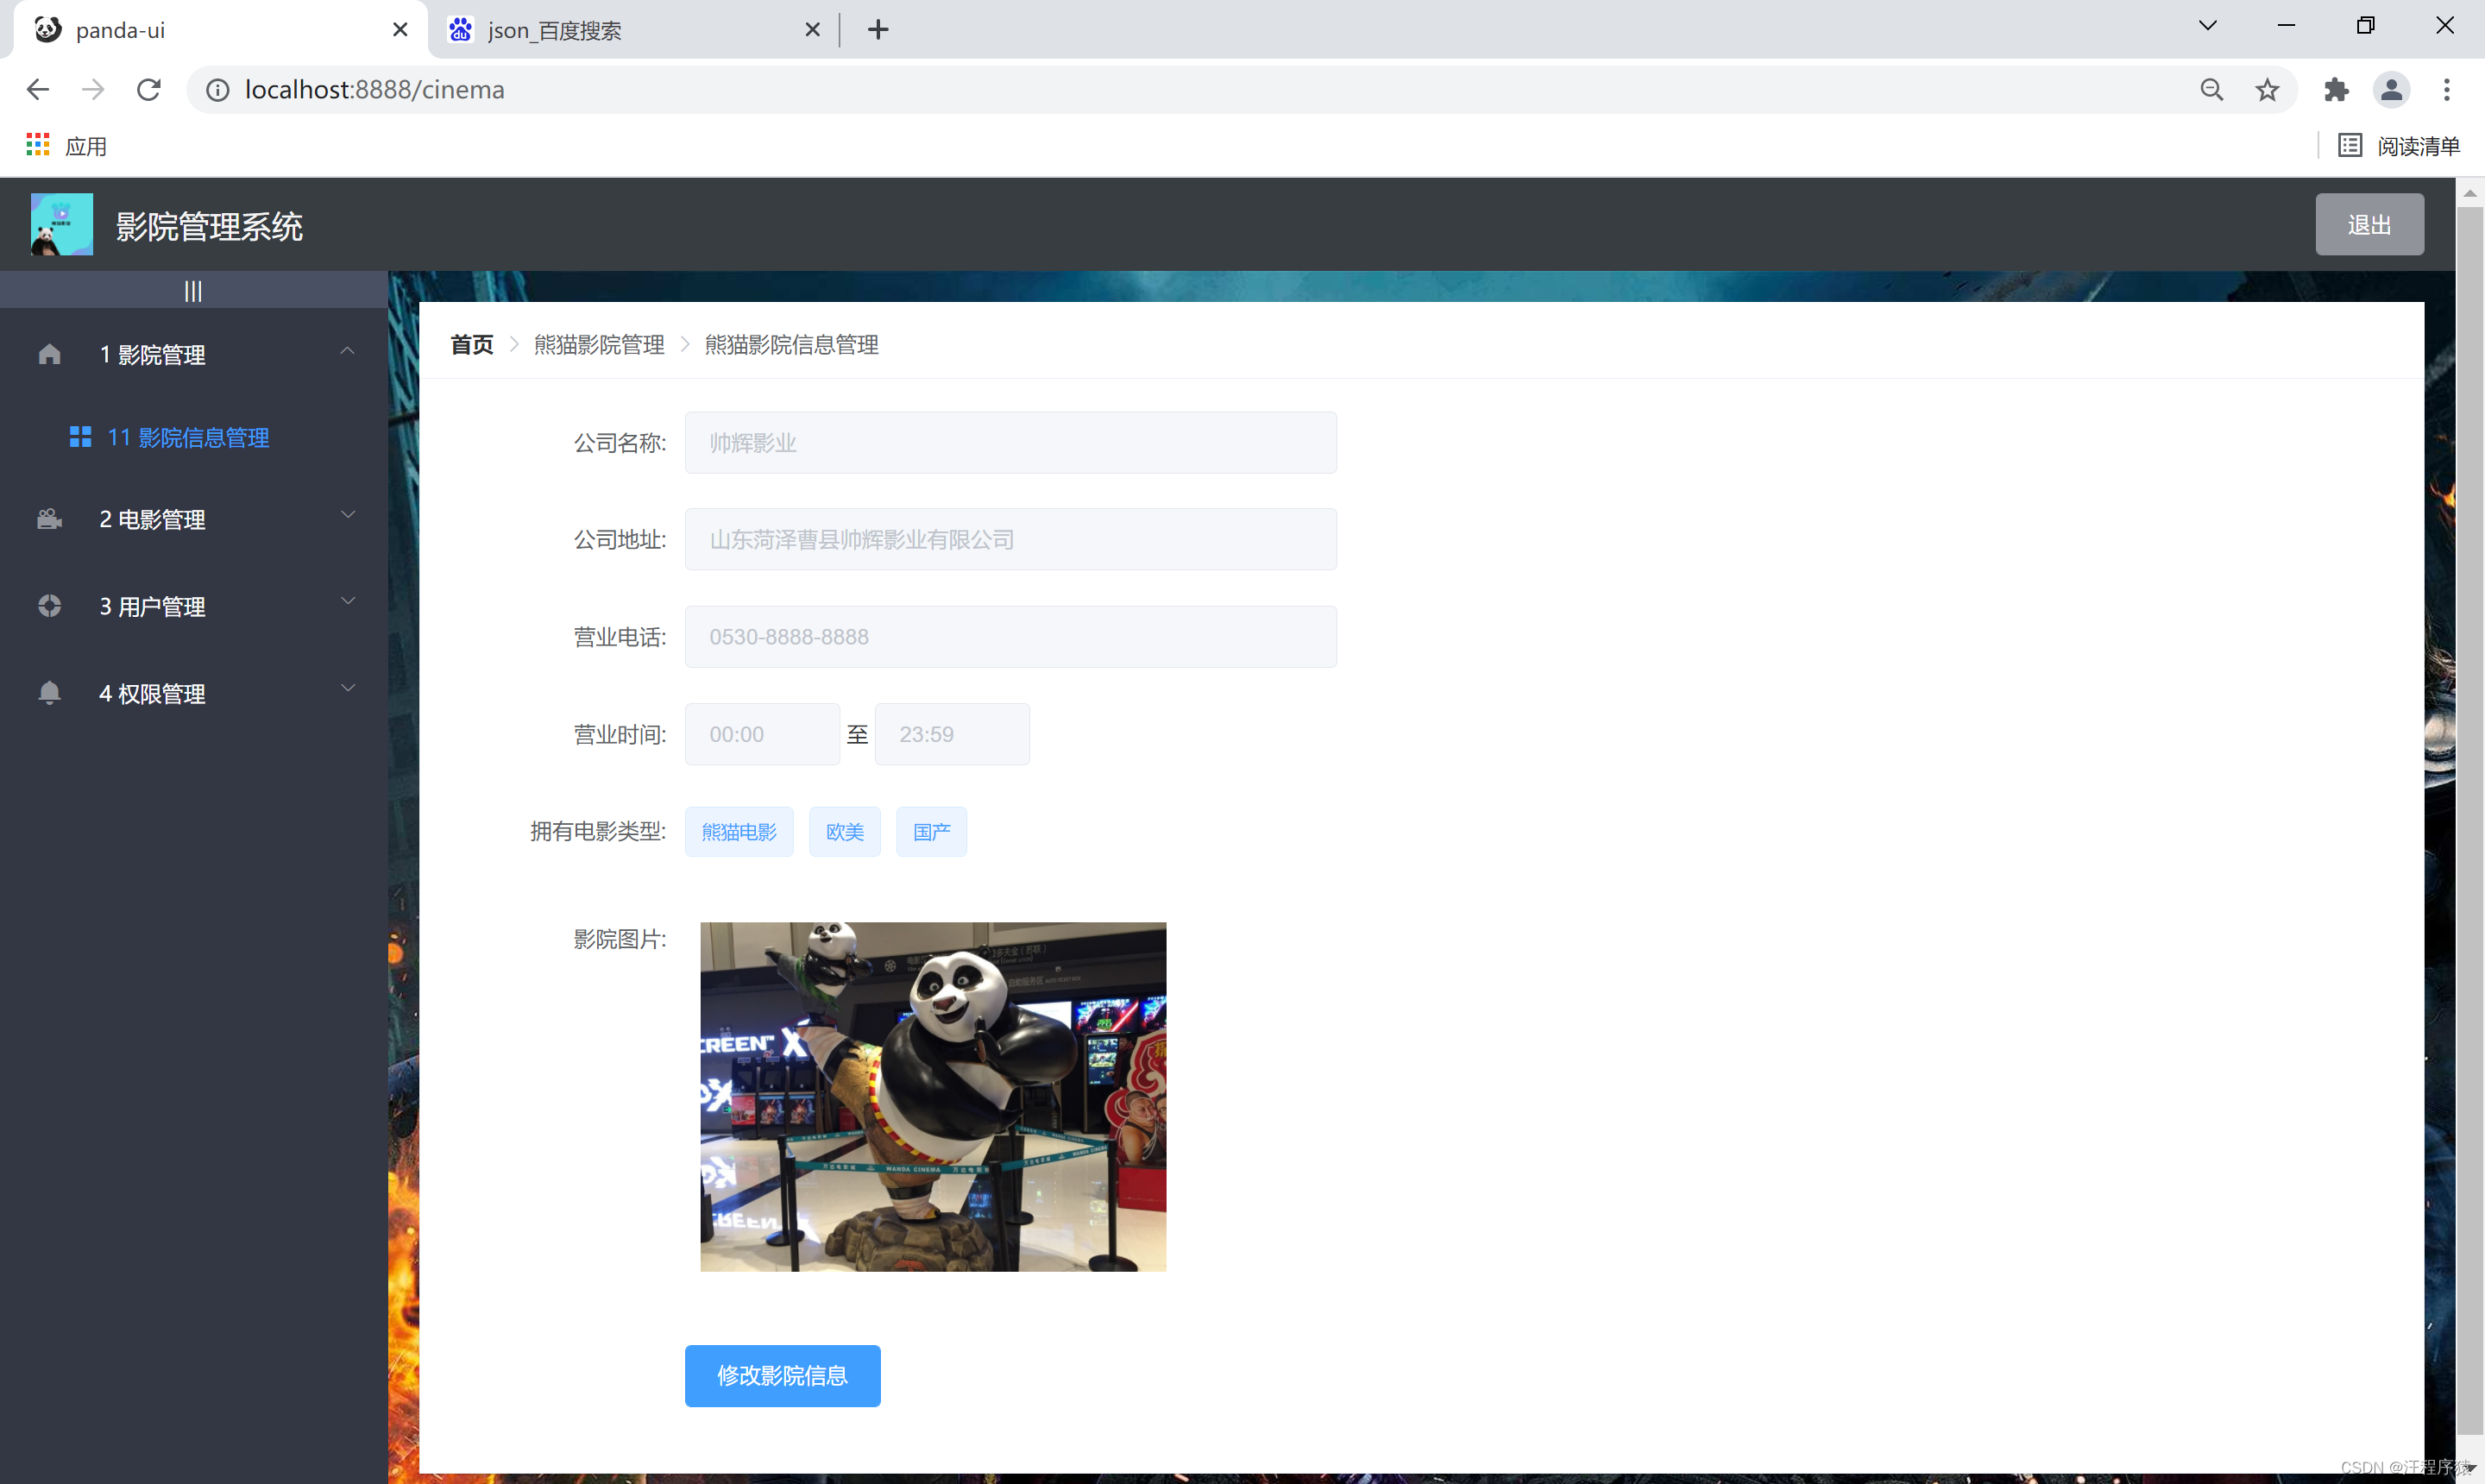Image resolution: width=2485 pixels, height=1484 pixels.
Task: Open the zoom magnifier in the address bar
Action: [2211, 90]
